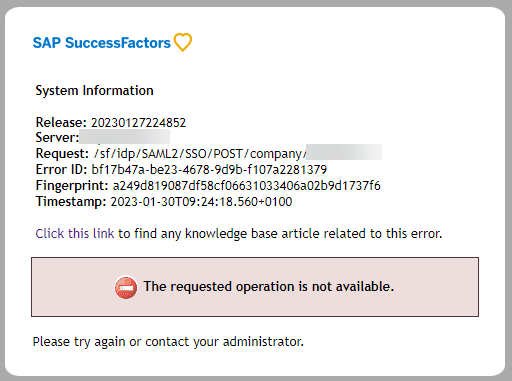This screenshot has height=381, width=512.
Task: Click the 'Server:' label
Action: pos(57,138)
